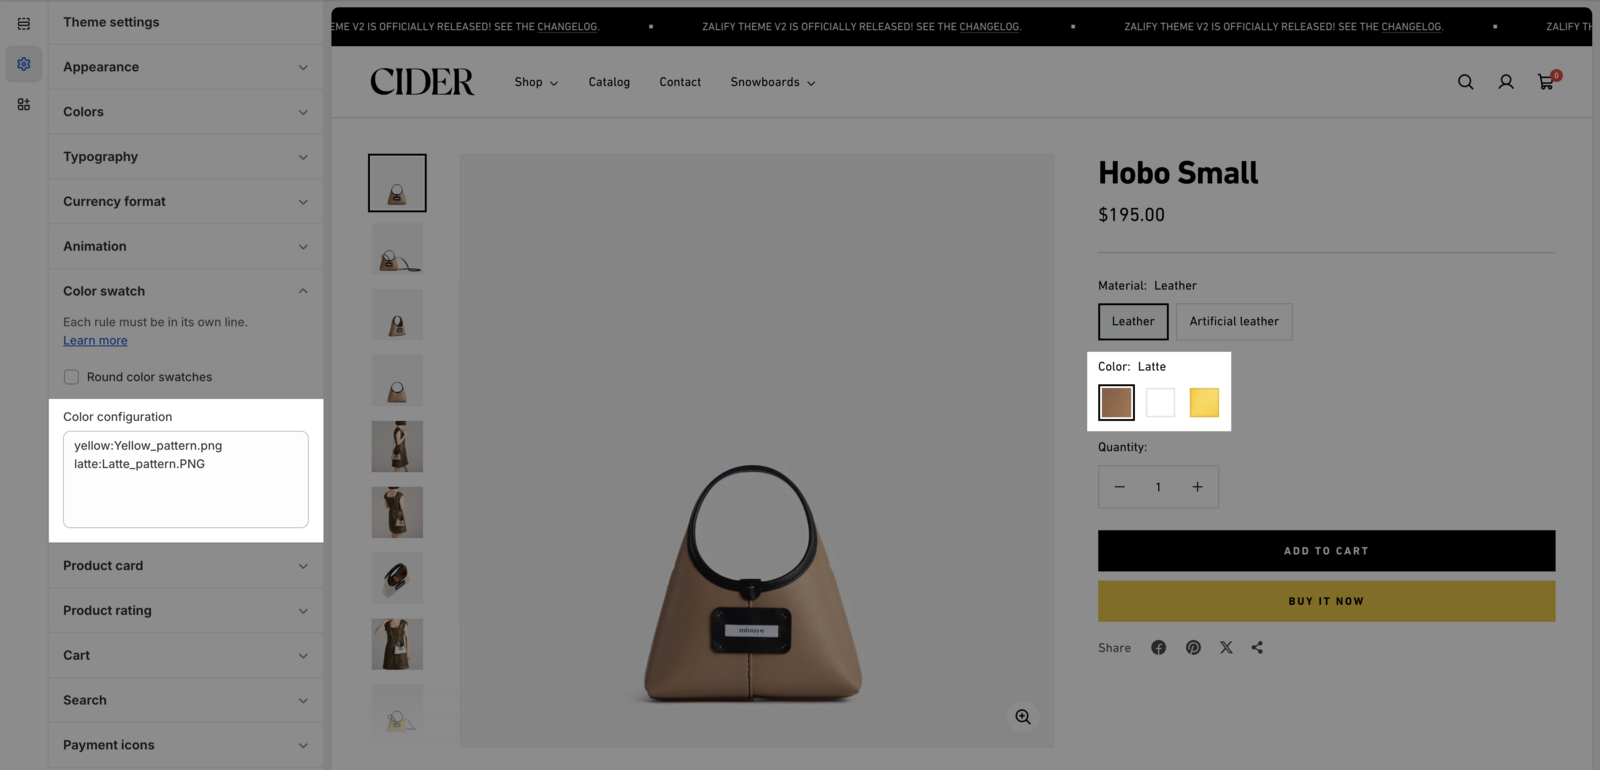Open the Shop menu dropdown
Screen dimensions: 1600x770
(536, 82)
